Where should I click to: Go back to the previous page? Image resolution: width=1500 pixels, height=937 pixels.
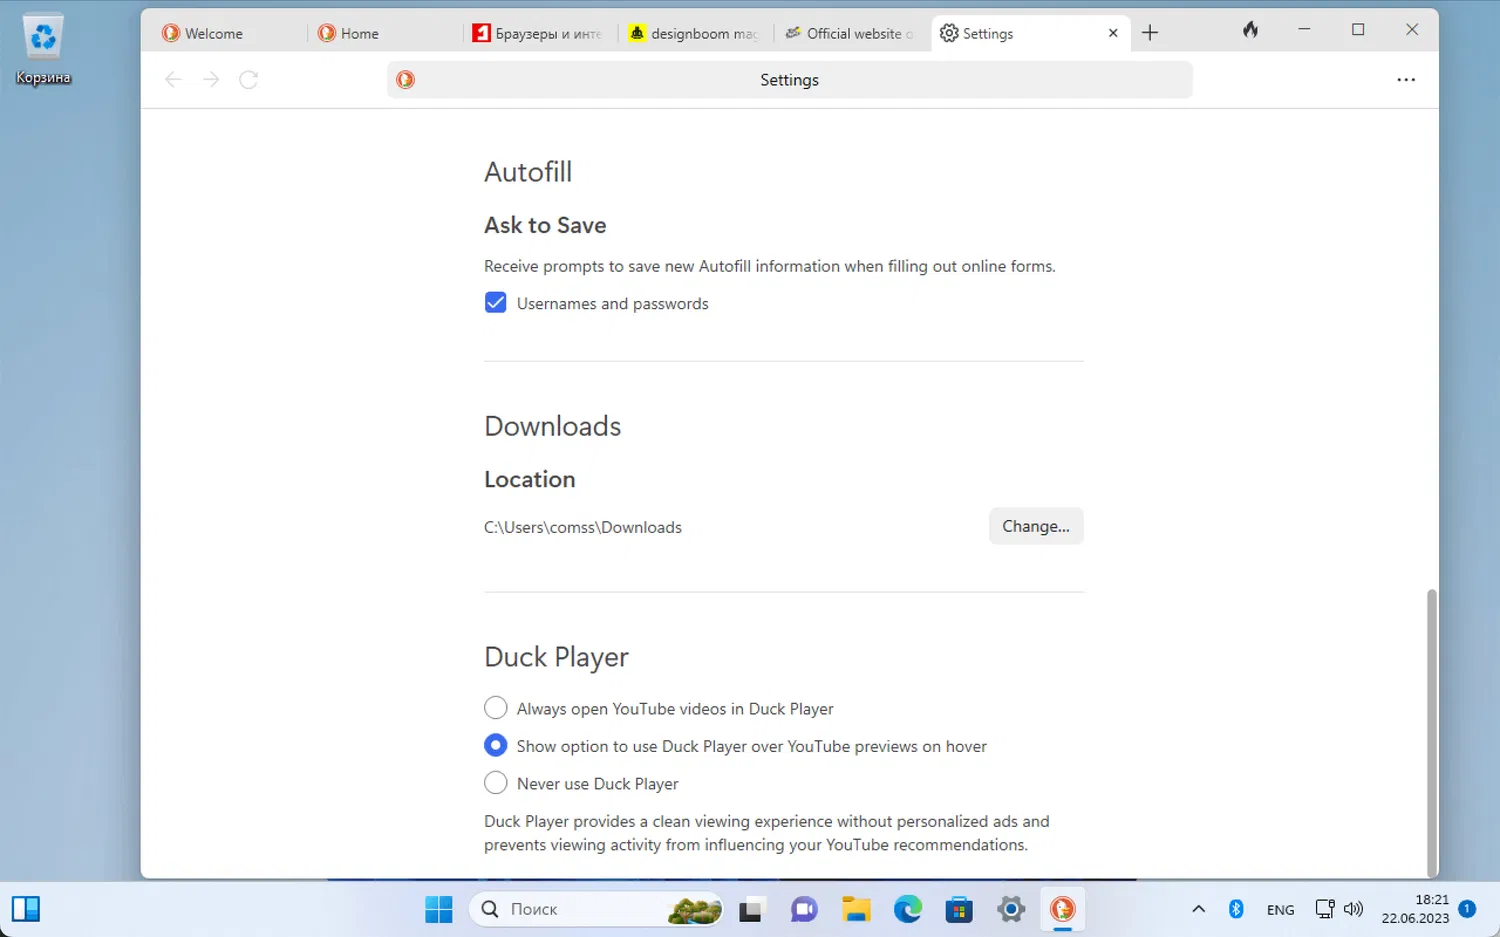[x=173, y=80]
